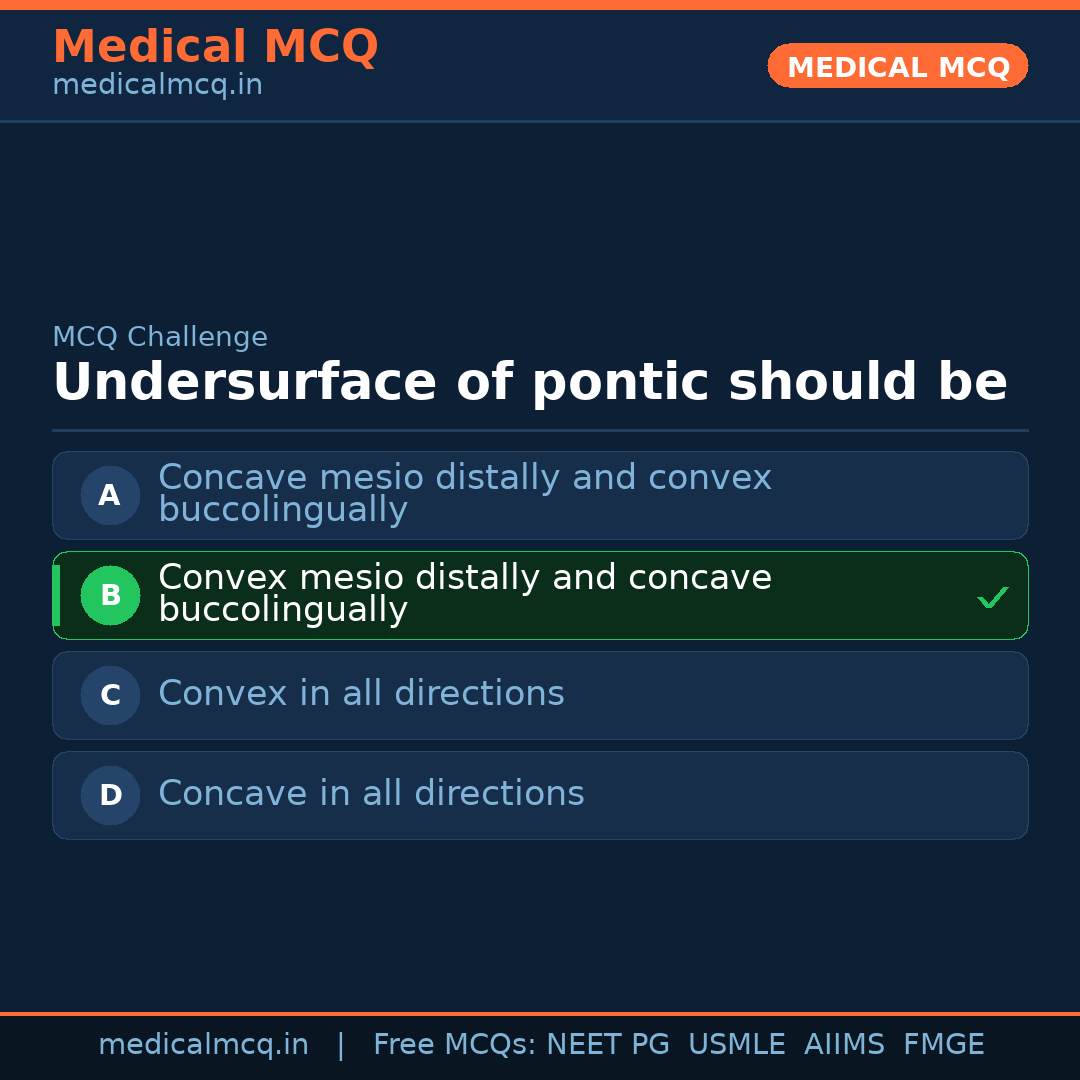Click the green checkmark on option B
Image resolution: width=1080 pixels, height=1080 pixels.
992,598
